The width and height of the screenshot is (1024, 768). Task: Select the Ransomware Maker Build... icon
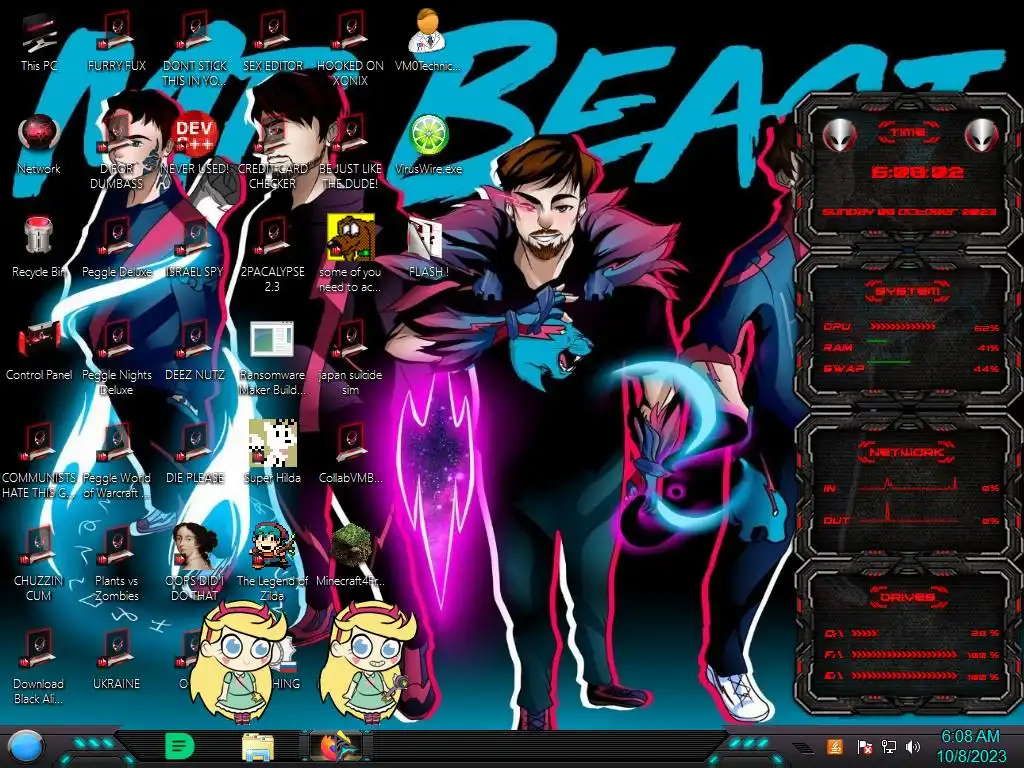[x=272, y=358]
